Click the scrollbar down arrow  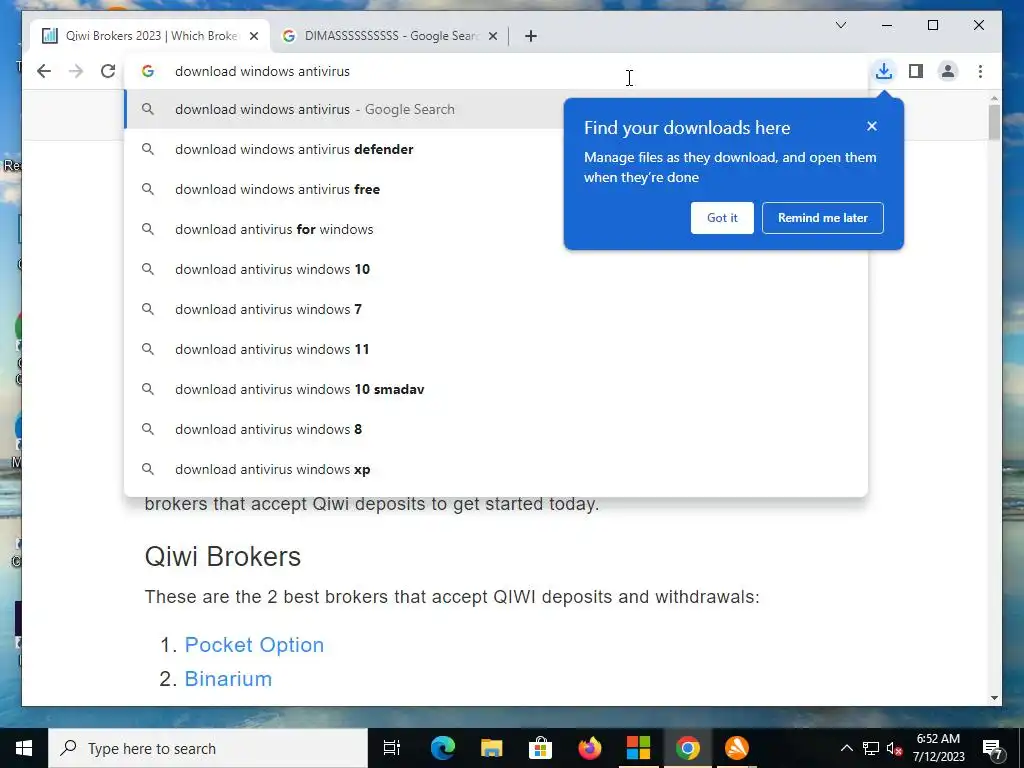pyautogui.click(x=994, y=697)
